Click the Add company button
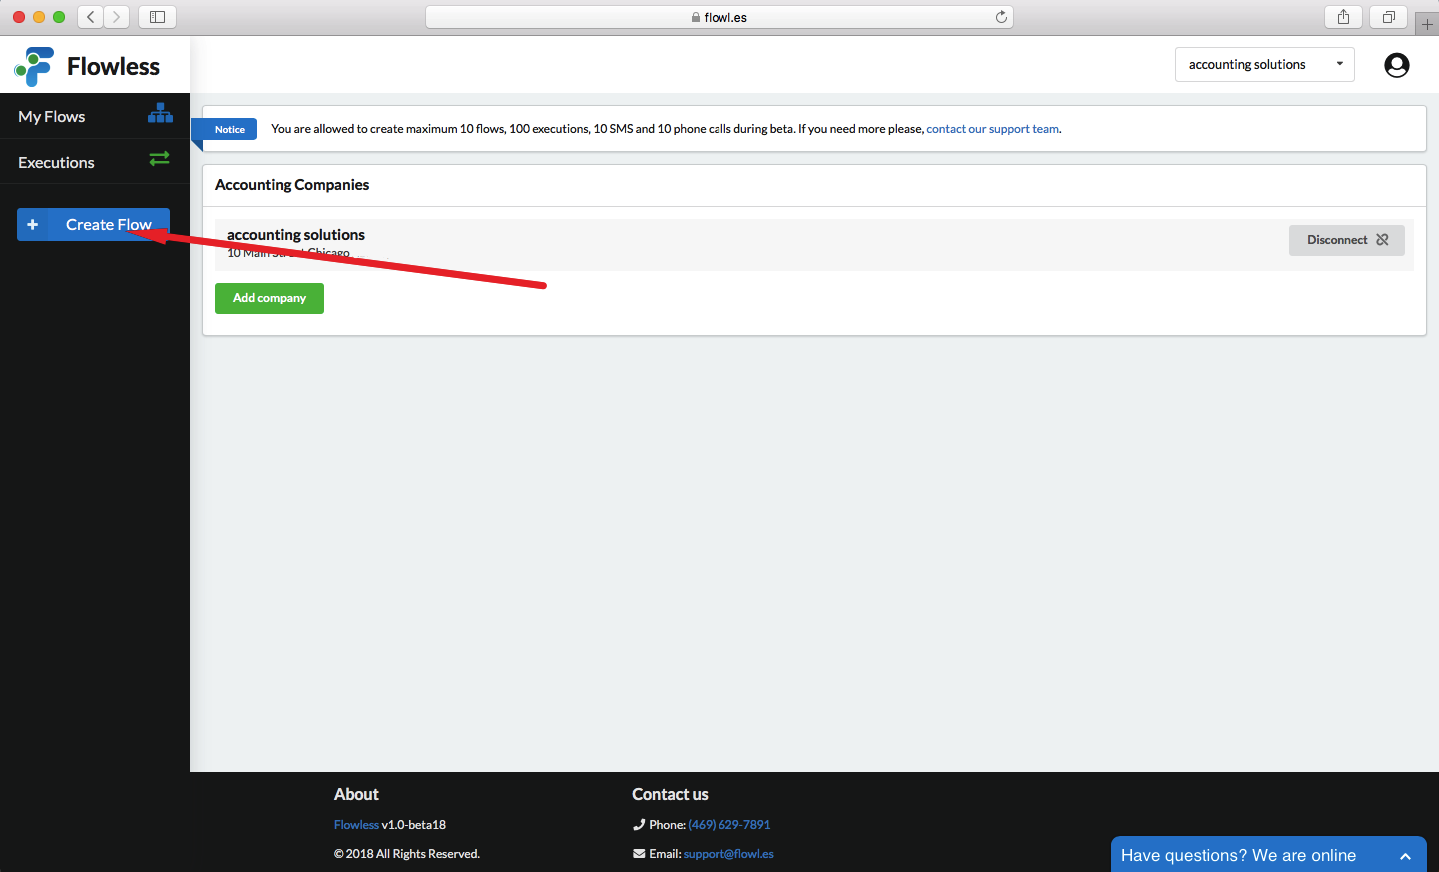 [269, 298]
